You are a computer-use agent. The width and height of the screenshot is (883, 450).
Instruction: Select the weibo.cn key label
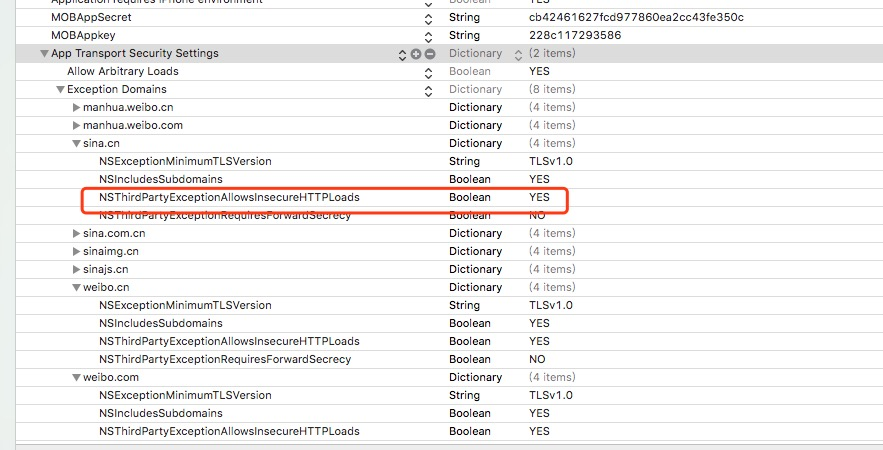coord(106,288)
